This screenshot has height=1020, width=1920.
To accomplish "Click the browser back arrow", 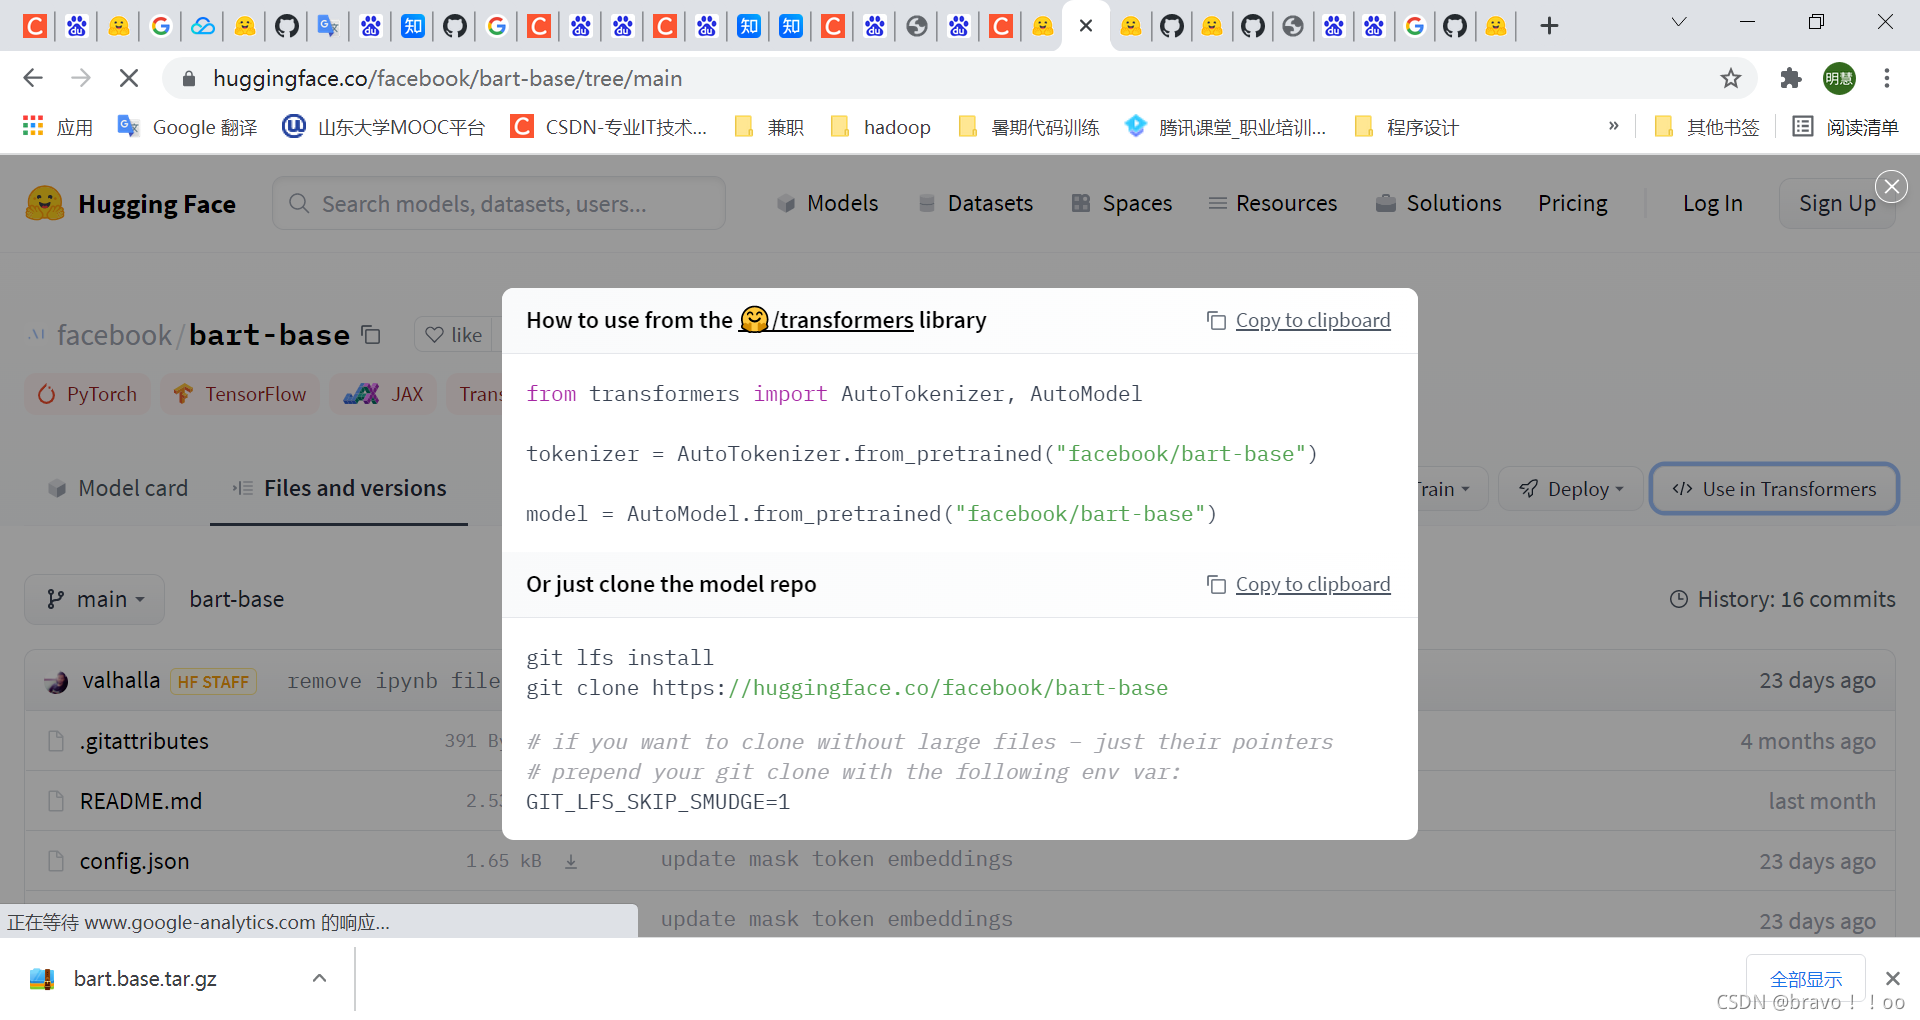I will 33,78.
